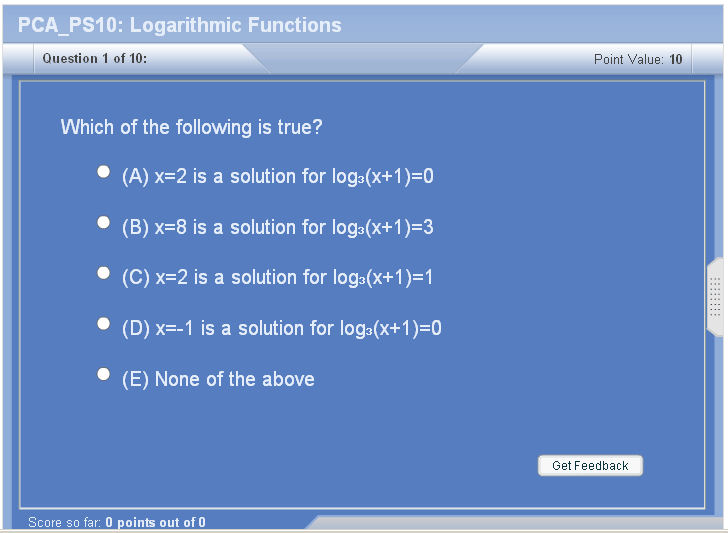Select radio button for option (B)

click(104, 222)
